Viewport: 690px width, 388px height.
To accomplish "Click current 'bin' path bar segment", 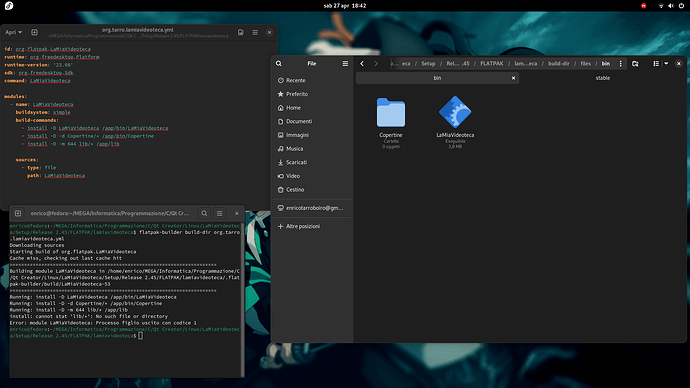I will click(x=606, y=63).
